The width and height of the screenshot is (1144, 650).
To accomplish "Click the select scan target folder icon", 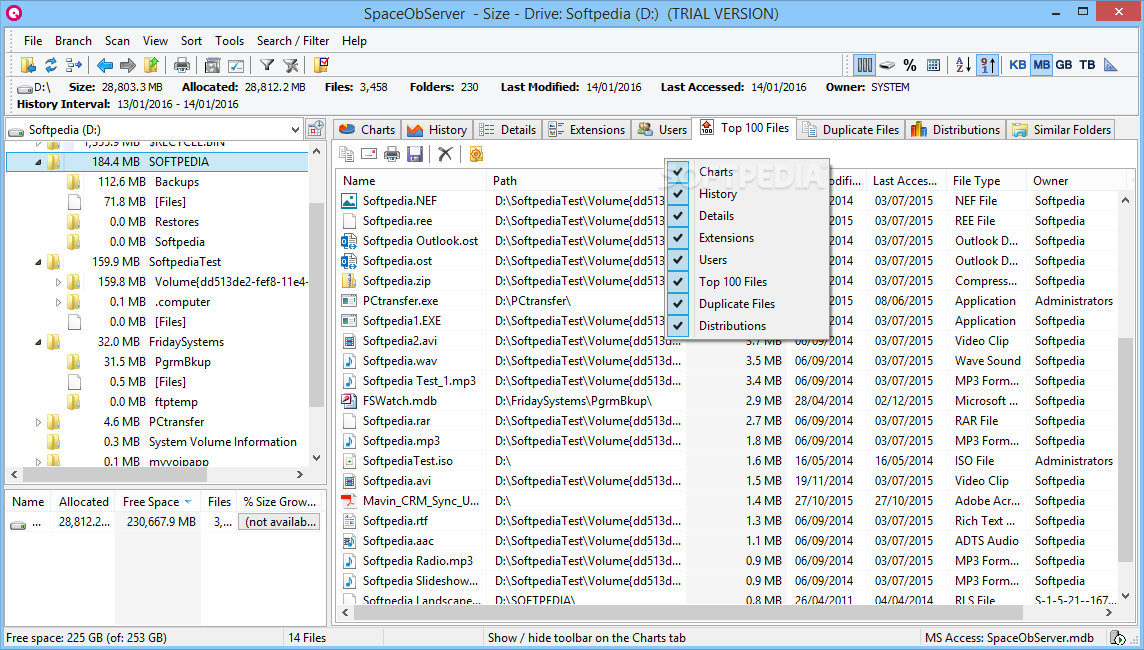I will coord(28,65).
